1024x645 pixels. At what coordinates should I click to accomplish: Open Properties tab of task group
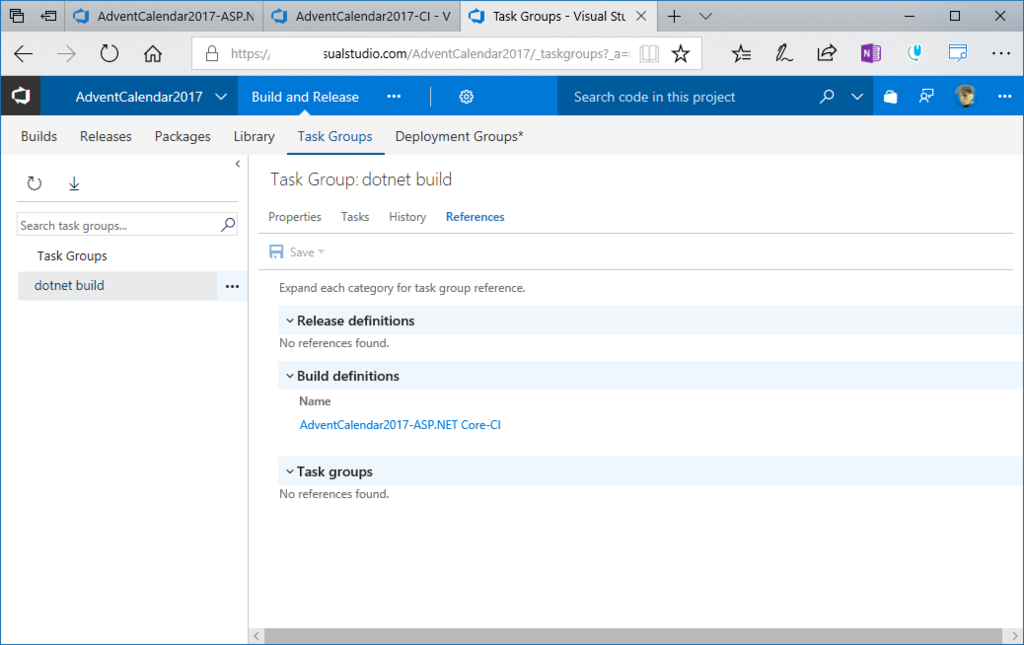tap(295, 217)
